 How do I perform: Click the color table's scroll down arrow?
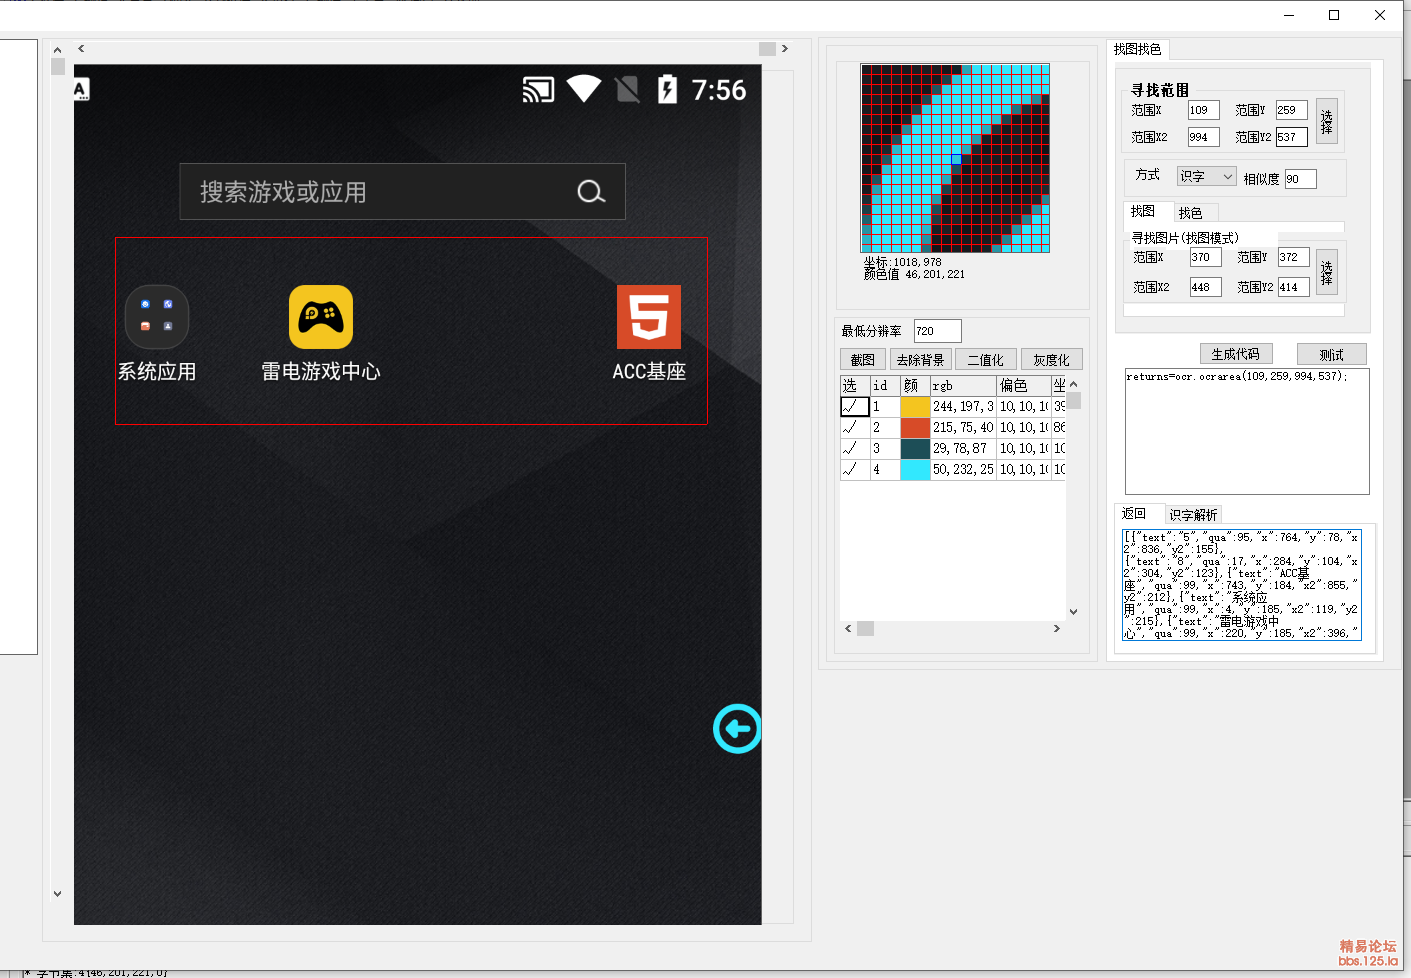click(x=1073, y=612)
